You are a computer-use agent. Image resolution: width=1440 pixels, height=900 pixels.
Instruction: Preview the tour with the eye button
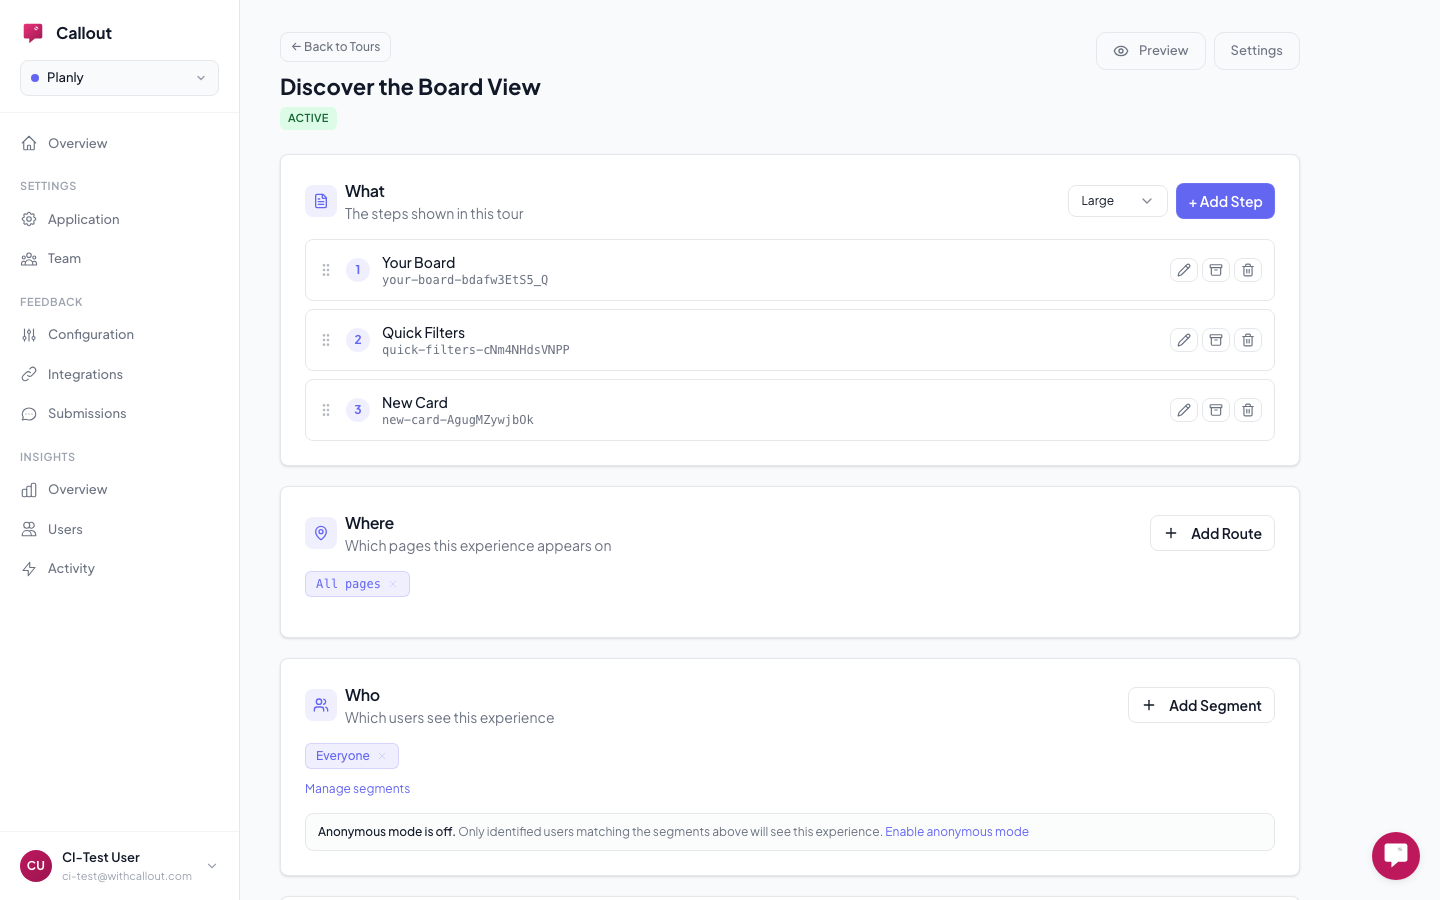tap(1150, 51)
